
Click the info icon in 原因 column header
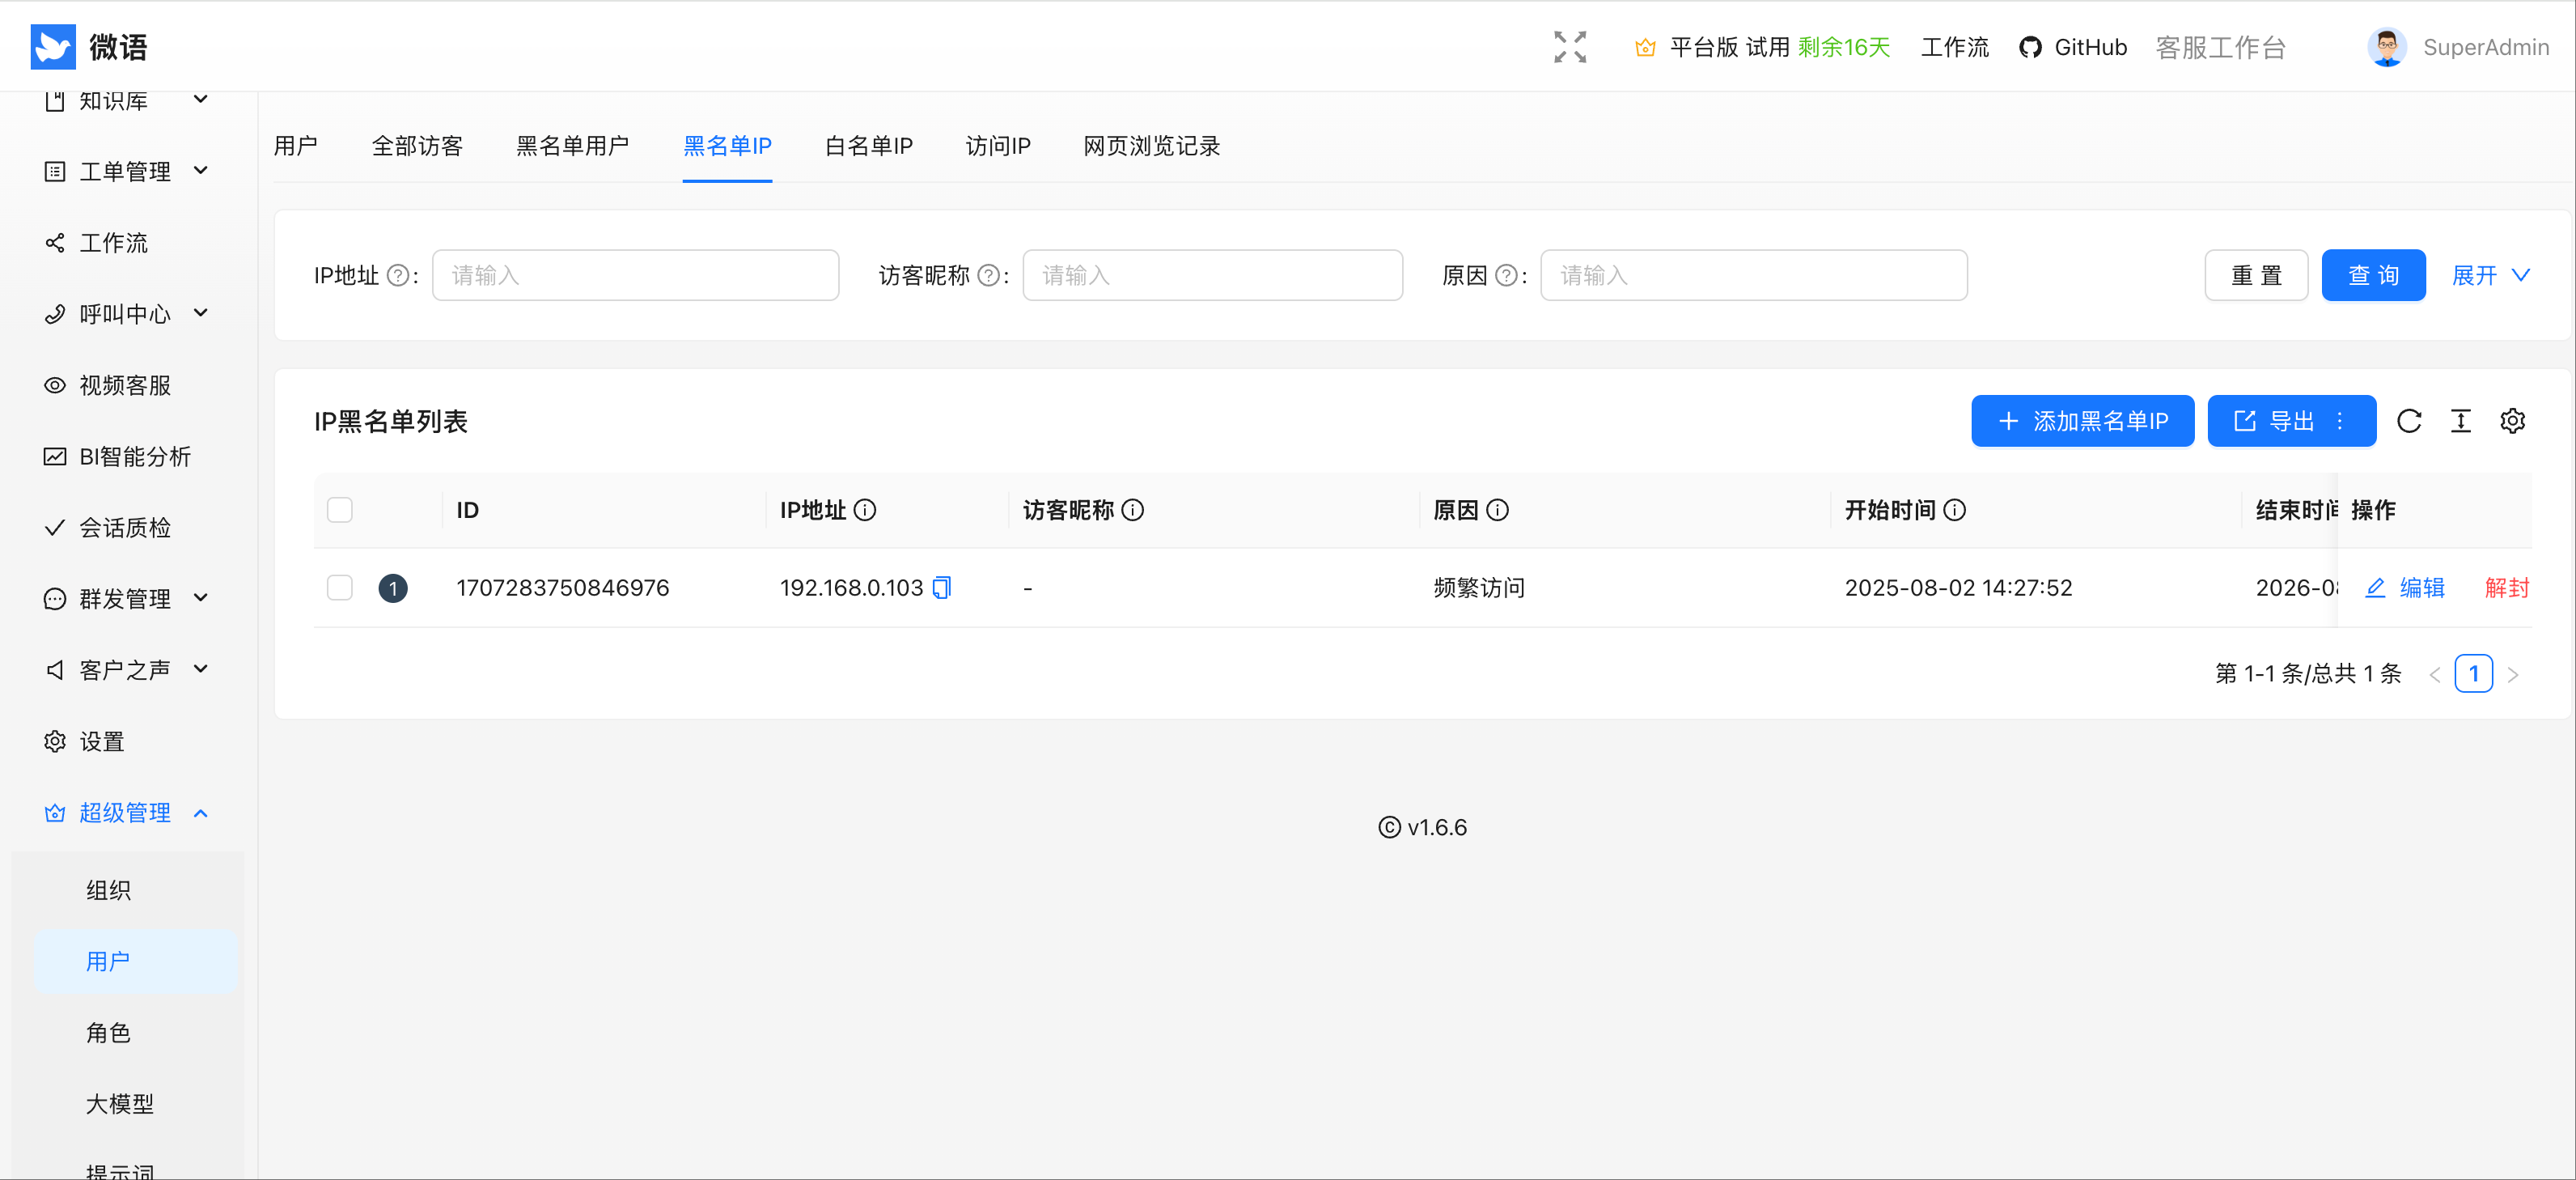1497,510
